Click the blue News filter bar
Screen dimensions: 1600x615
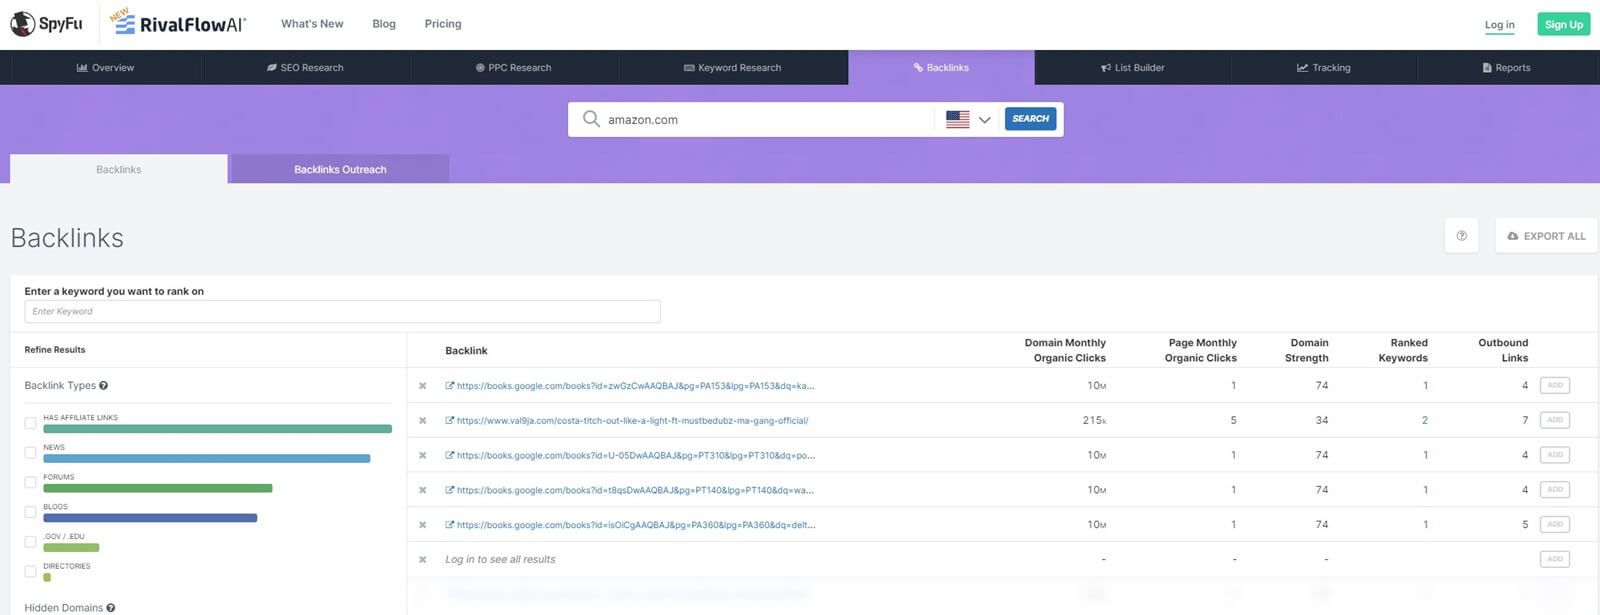point(206,459)
